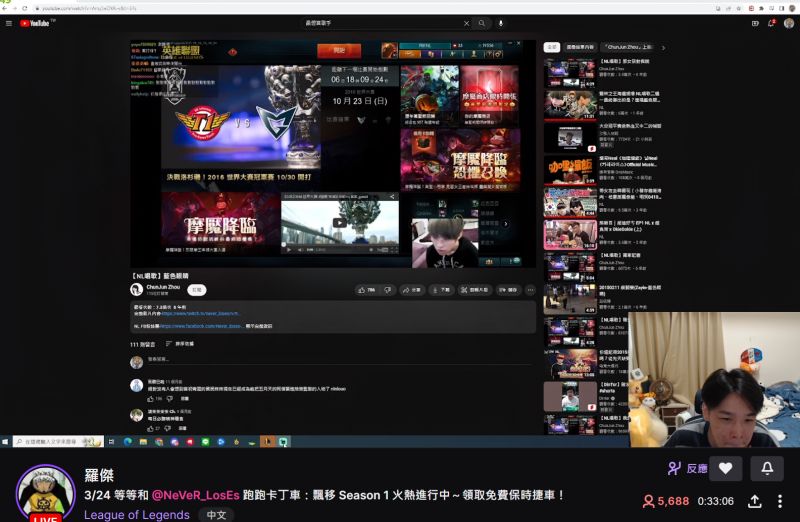Open the 反應 reactions button
Screen dimensions: 800x522
687,468
